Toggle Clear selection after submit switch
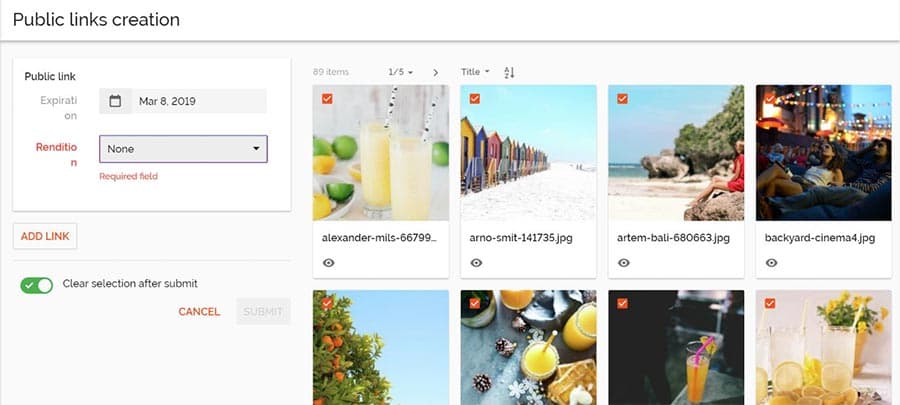The height and width of the screenshot is (405, 900). (36, 285)
